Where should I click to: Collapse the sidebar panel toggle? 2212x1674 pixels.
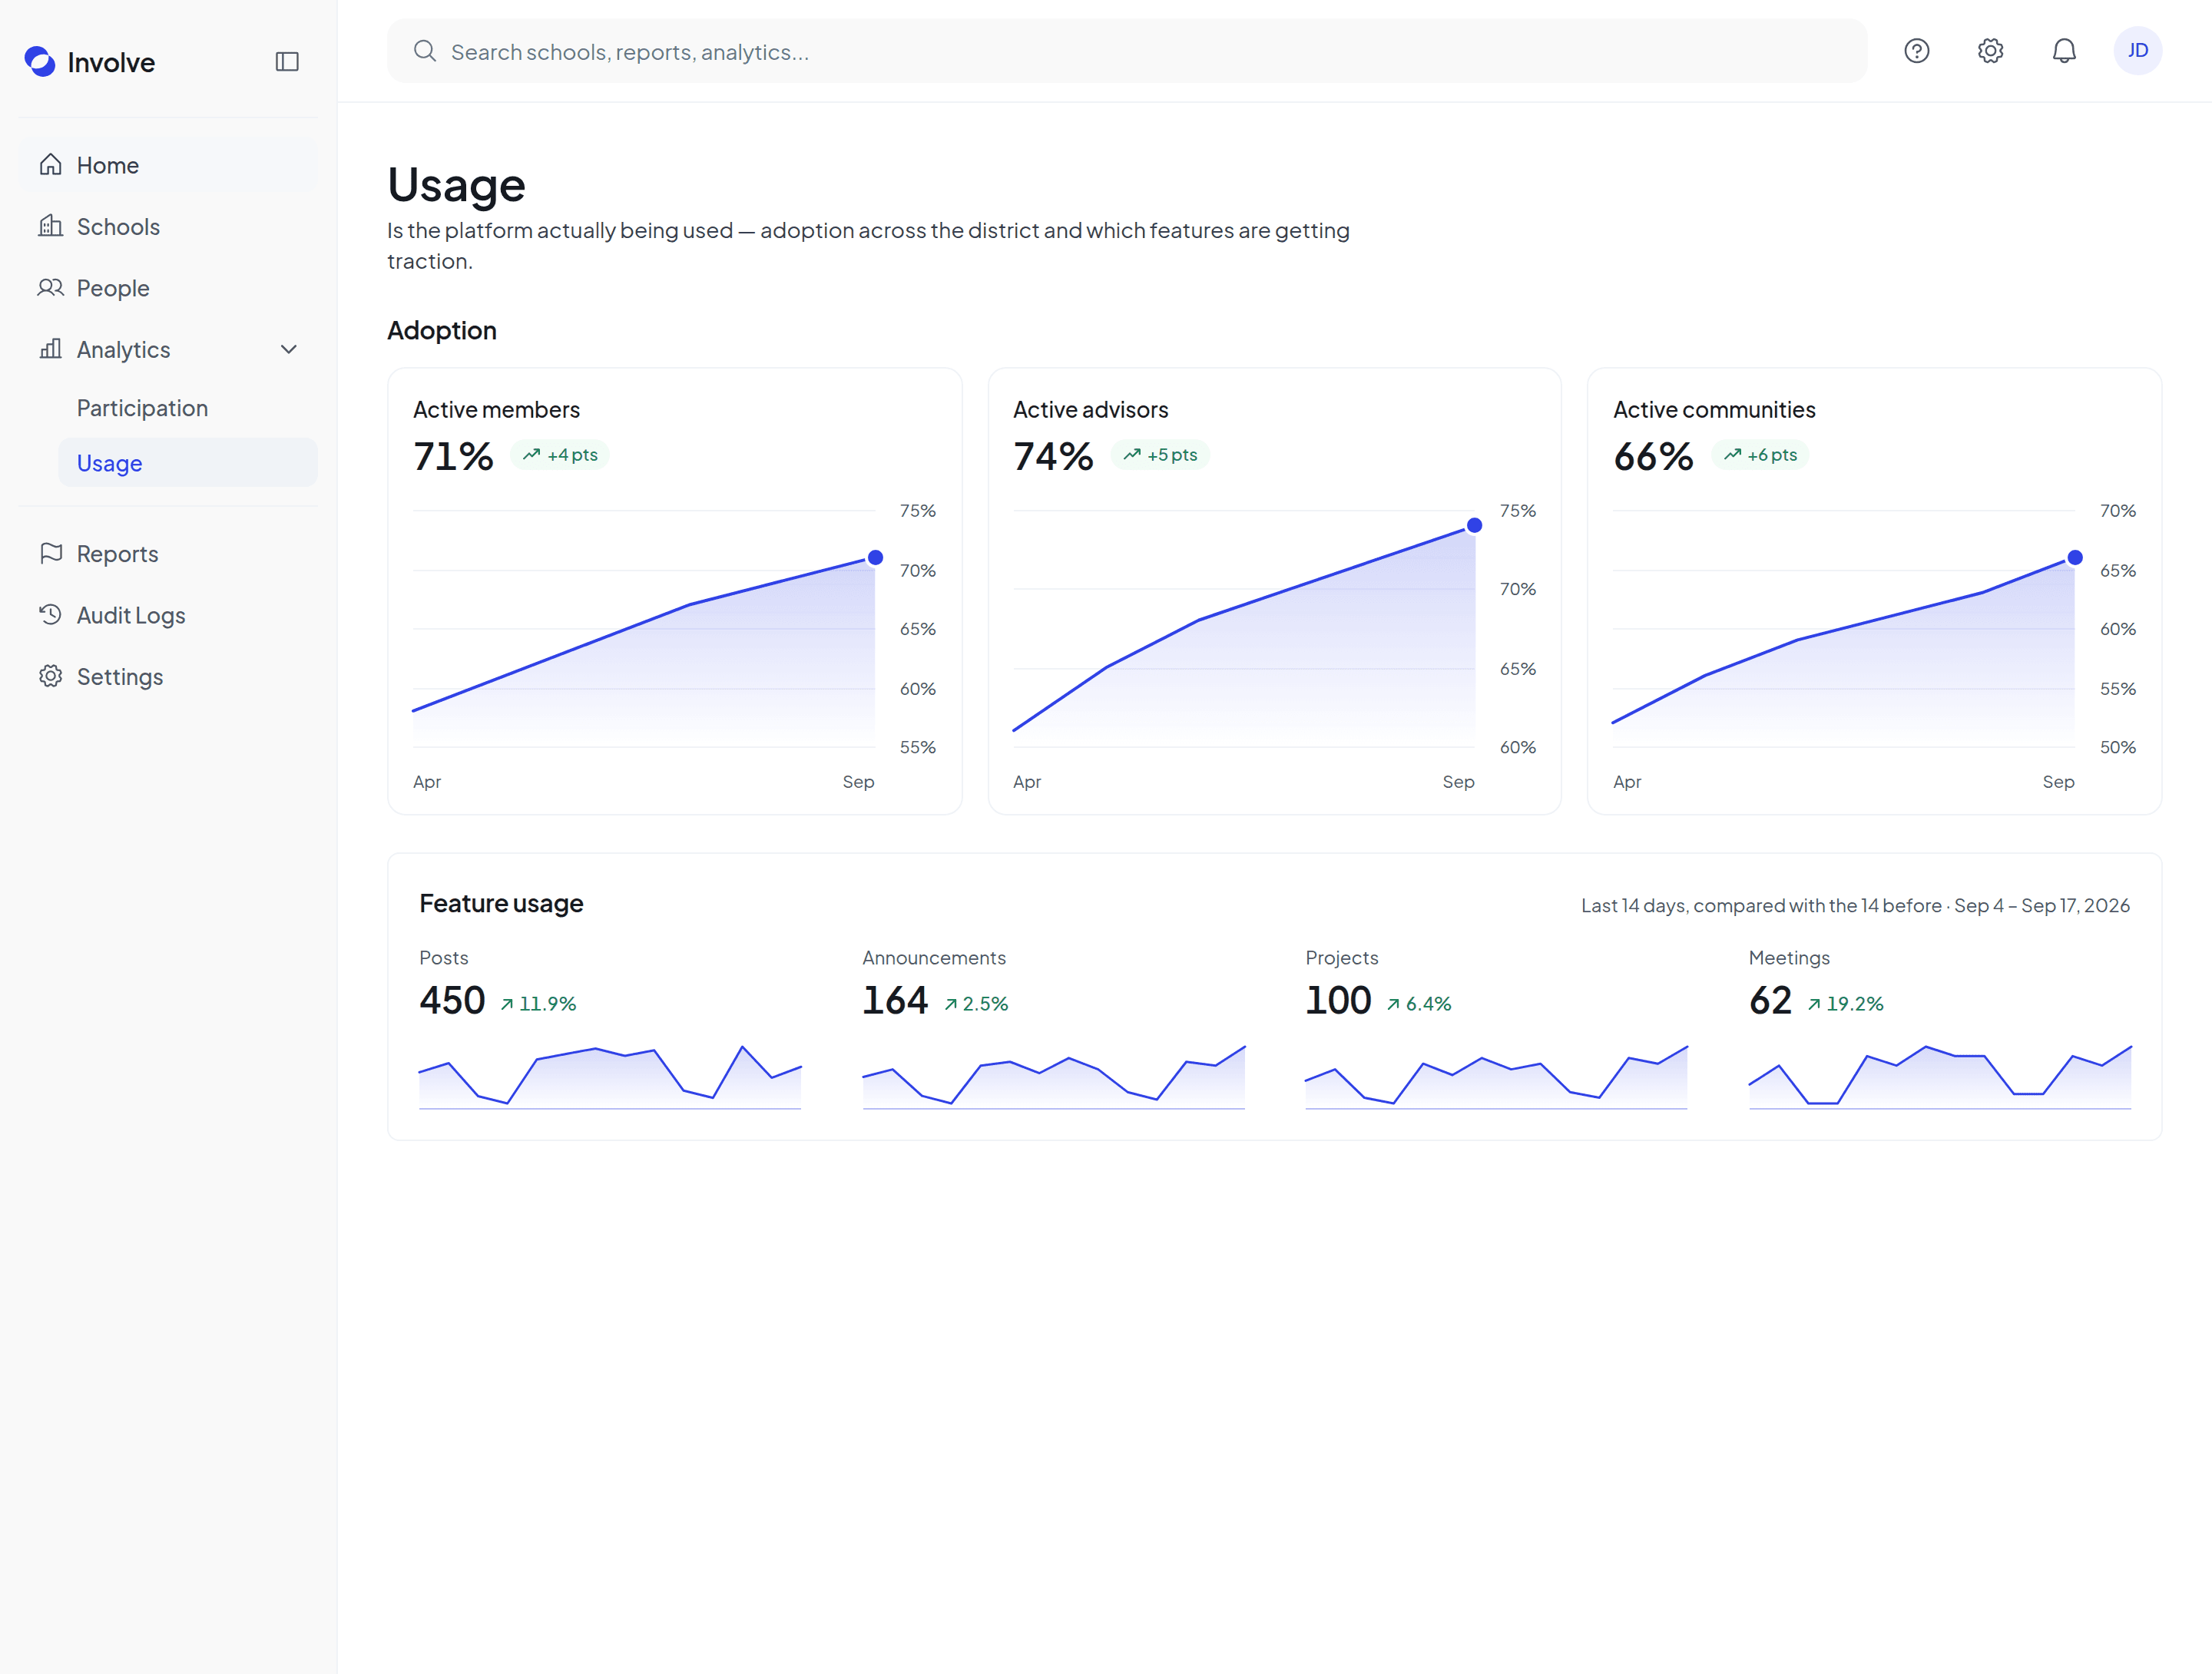[x=287, y=62]
